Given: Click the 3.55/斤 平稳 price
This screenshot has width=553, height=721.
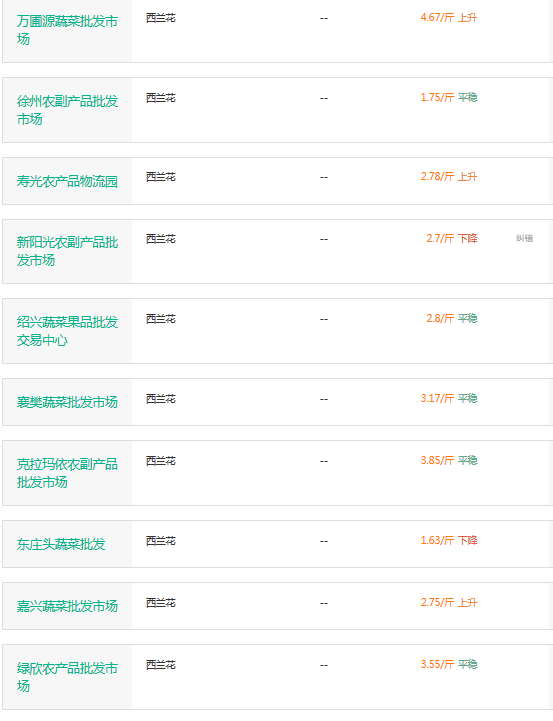Looking at the screenshot, I should point(449,664).
